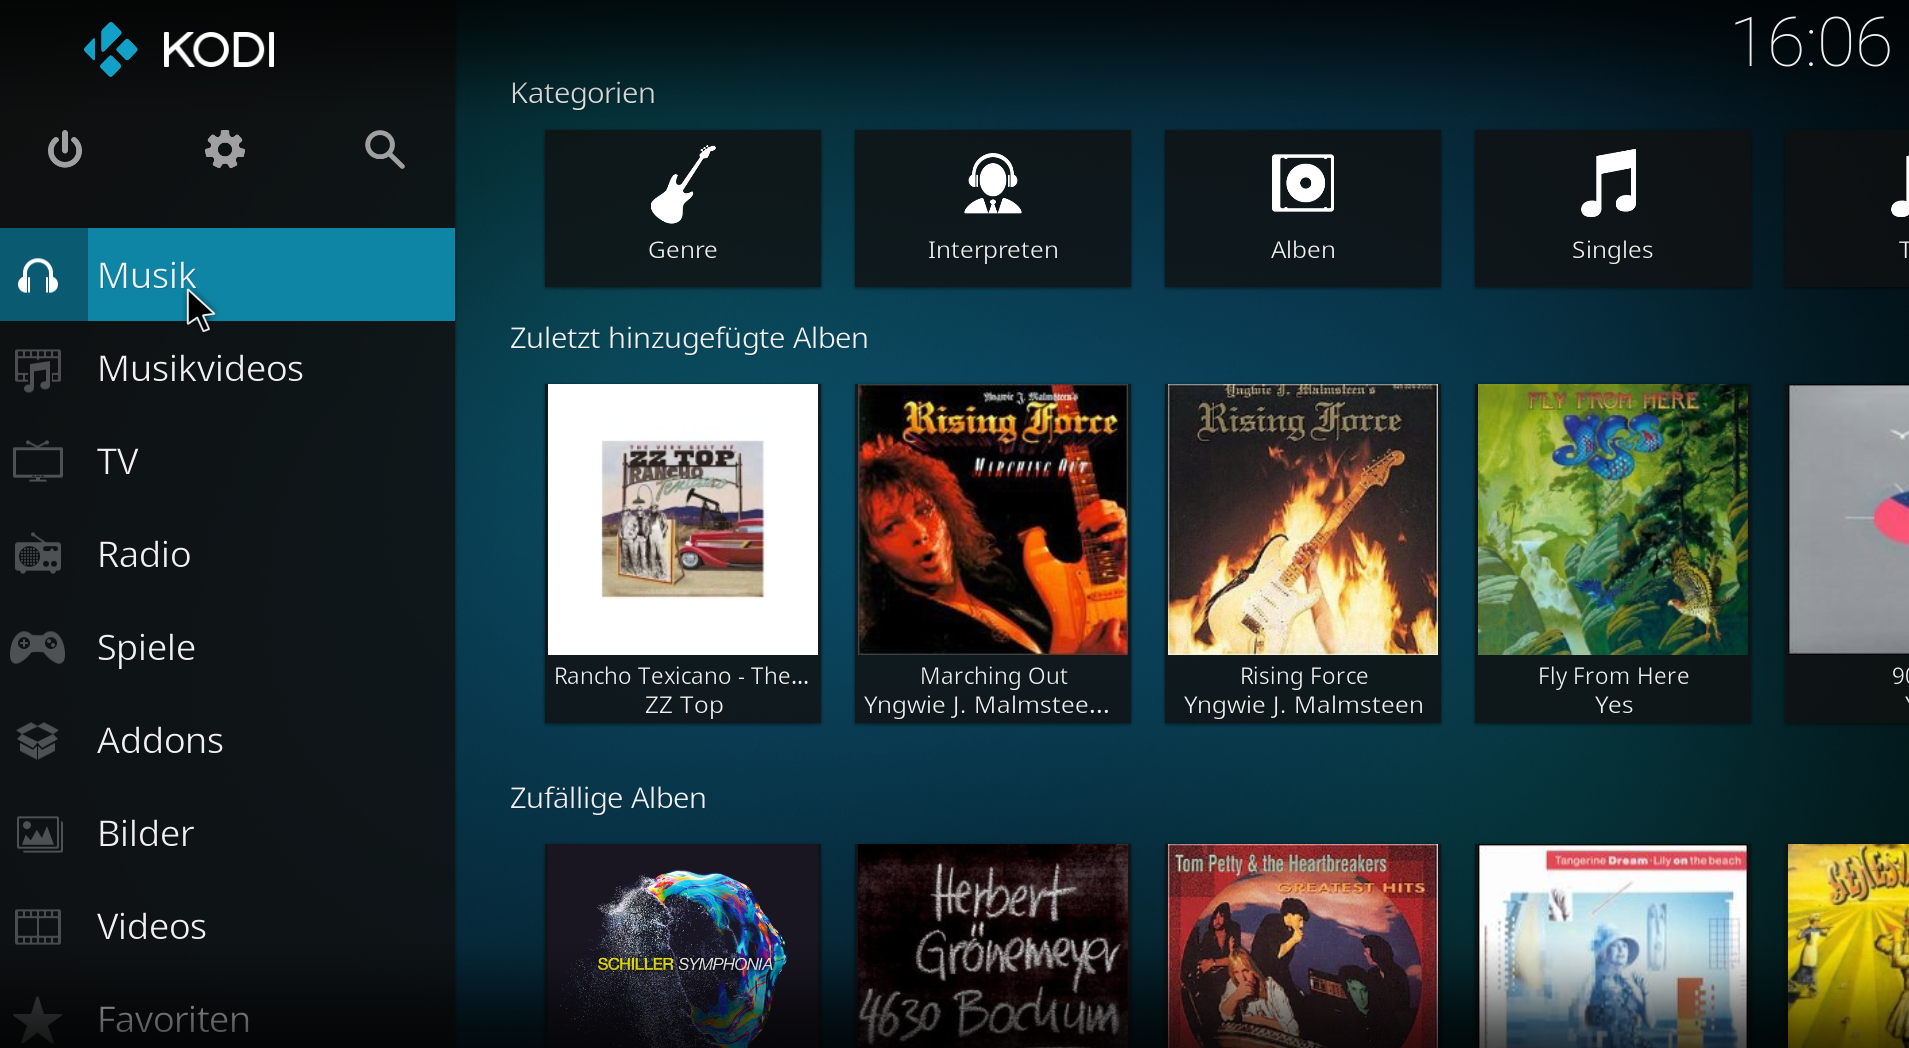Open the Marching Out album cover
Viewport: 1909px width, 1048px height.
click(x=993, y=519)
